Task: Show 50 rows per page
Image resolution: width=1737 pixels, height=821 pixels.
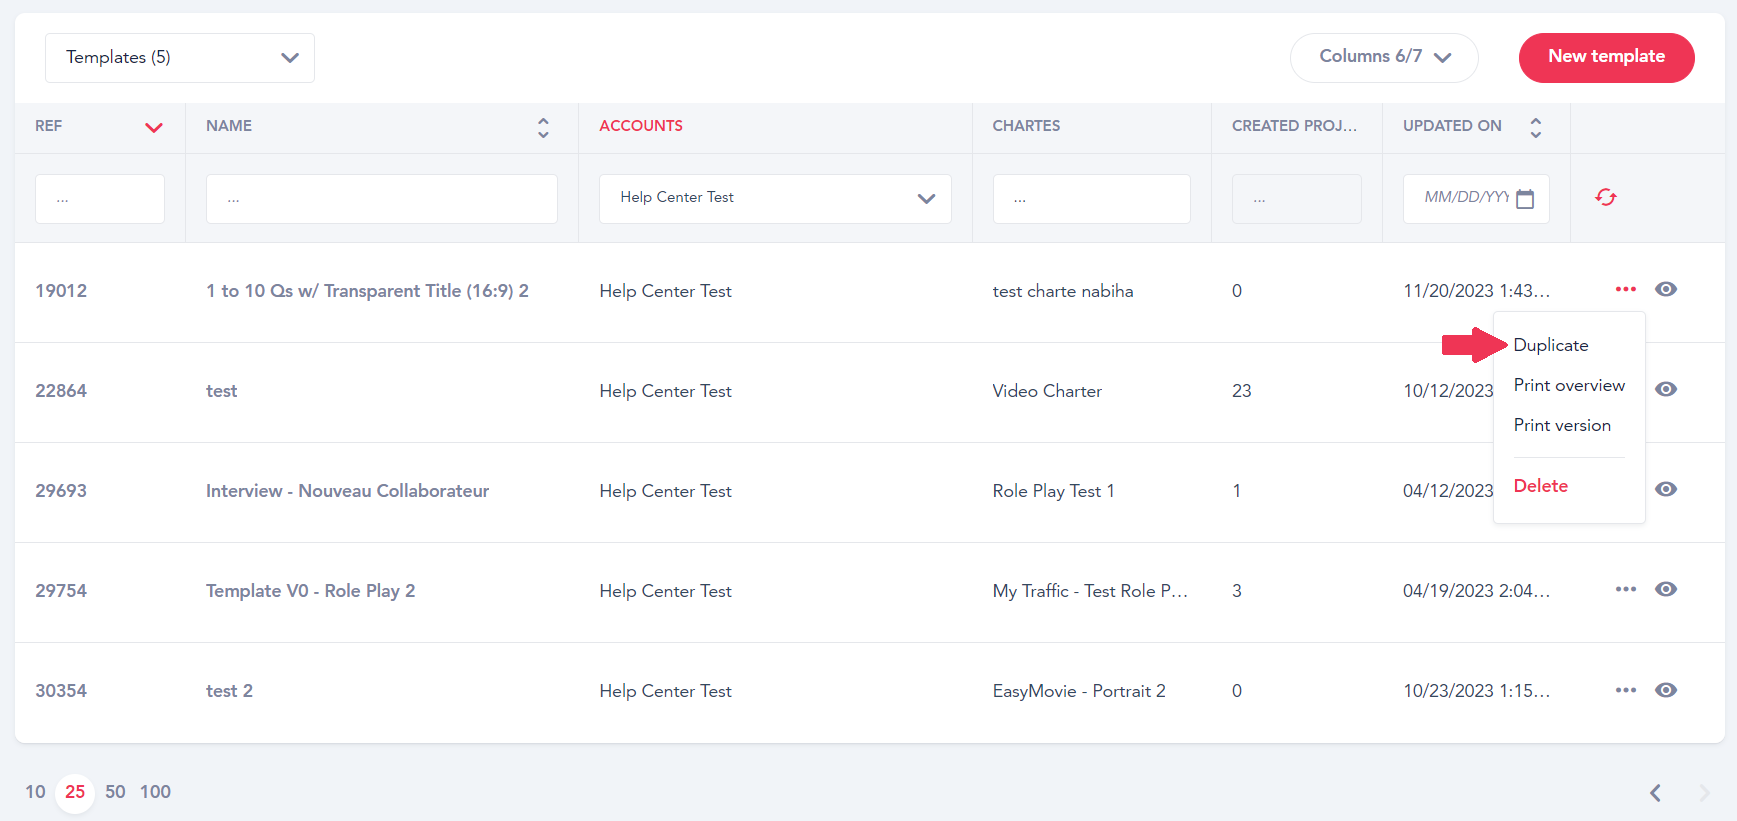Action: point(115,792)
